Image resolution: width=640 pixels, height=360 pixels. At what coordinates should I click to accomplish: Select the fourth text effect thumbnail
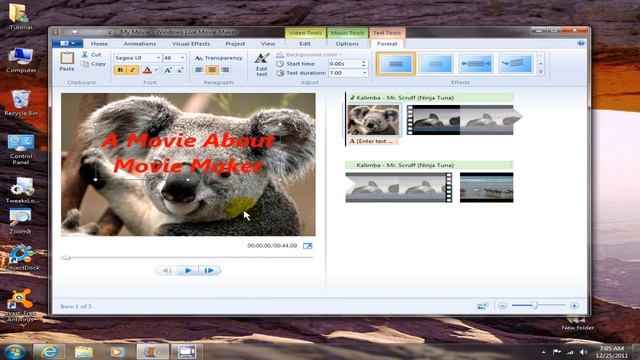click(x=516, y=64)
